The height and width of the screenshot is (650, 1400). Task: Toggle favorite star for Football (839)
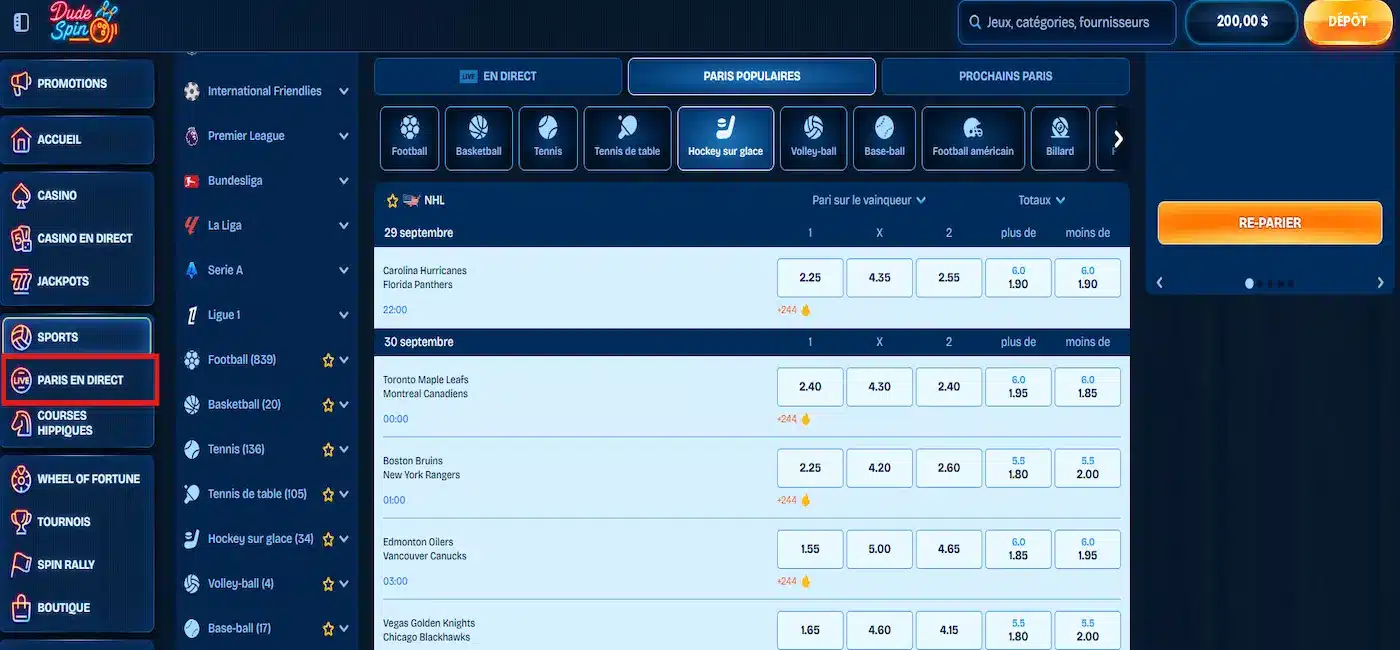(327, 360)
